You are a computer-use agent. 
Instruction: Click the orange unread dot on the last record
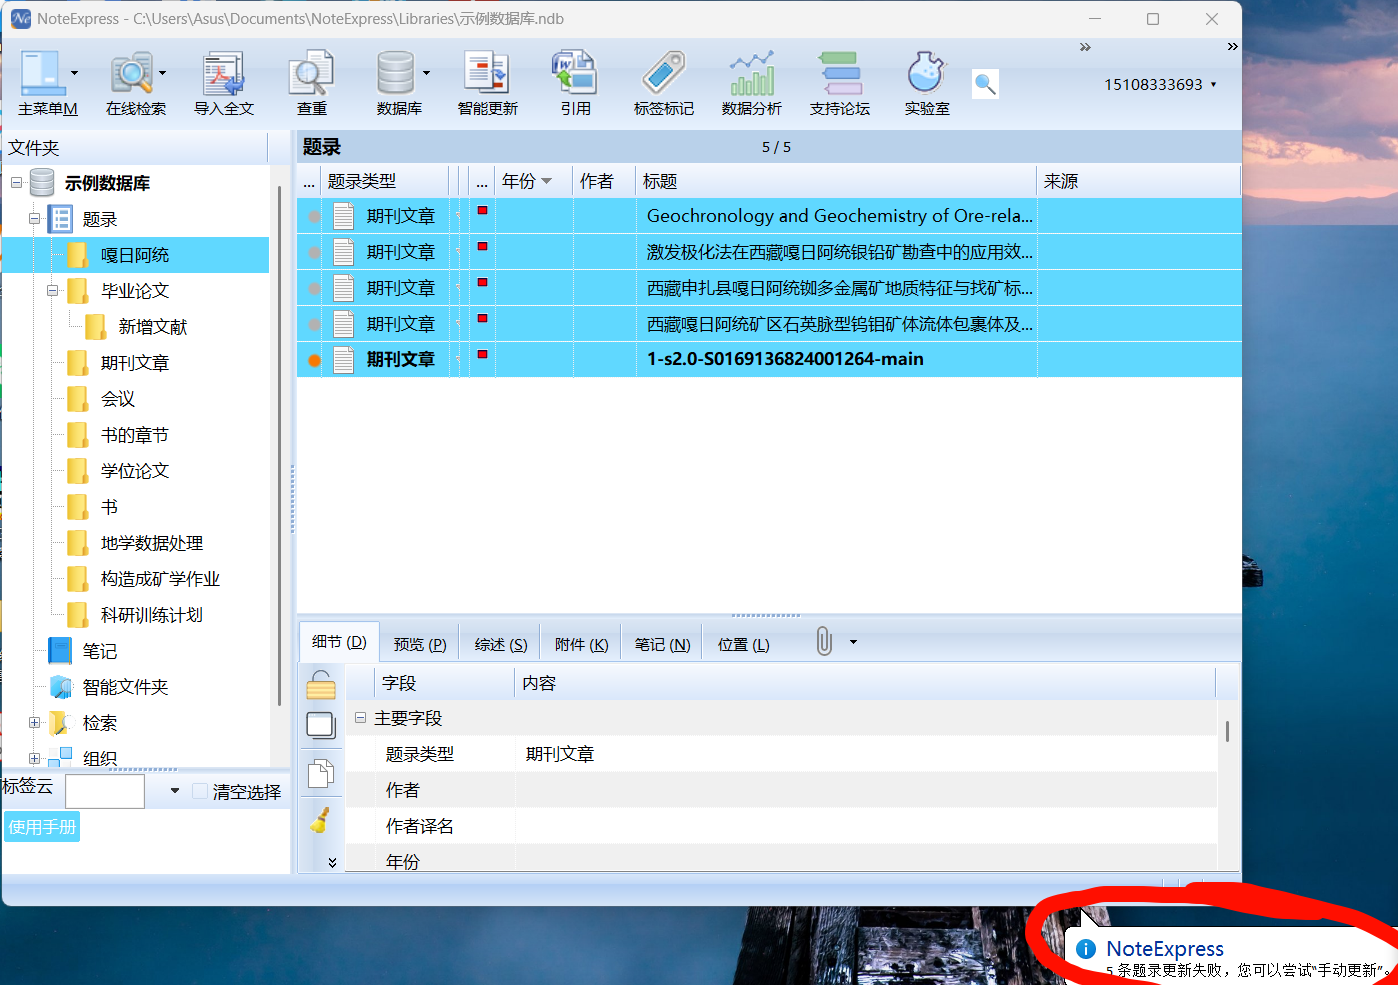coord(314,360)
